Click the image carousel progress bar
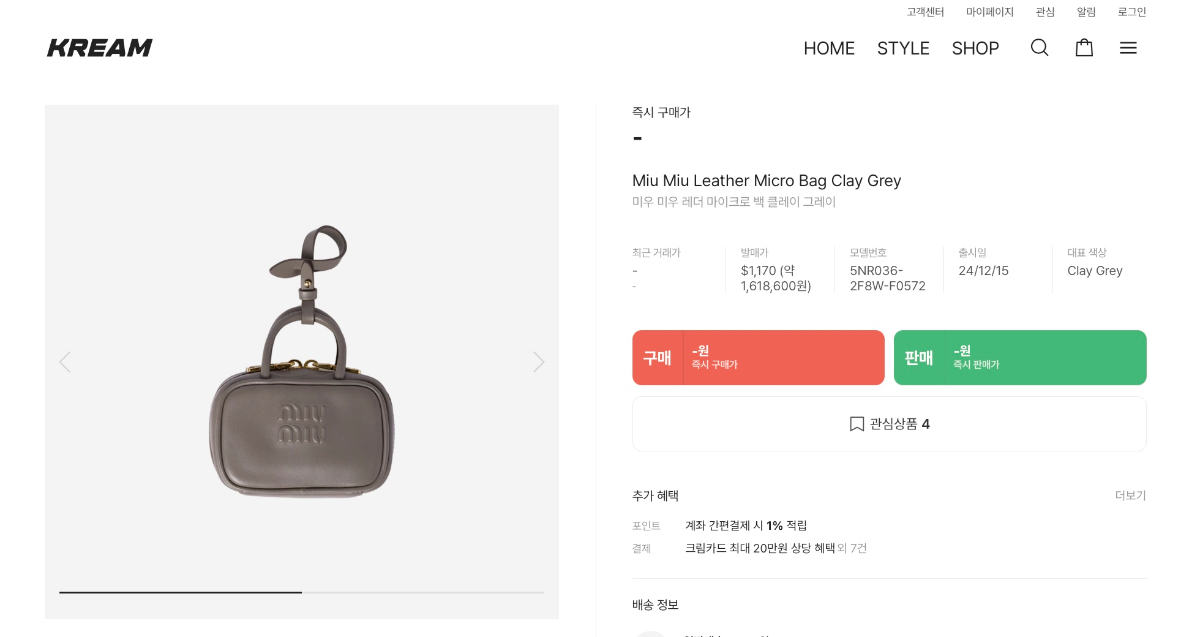 point(301,592)
